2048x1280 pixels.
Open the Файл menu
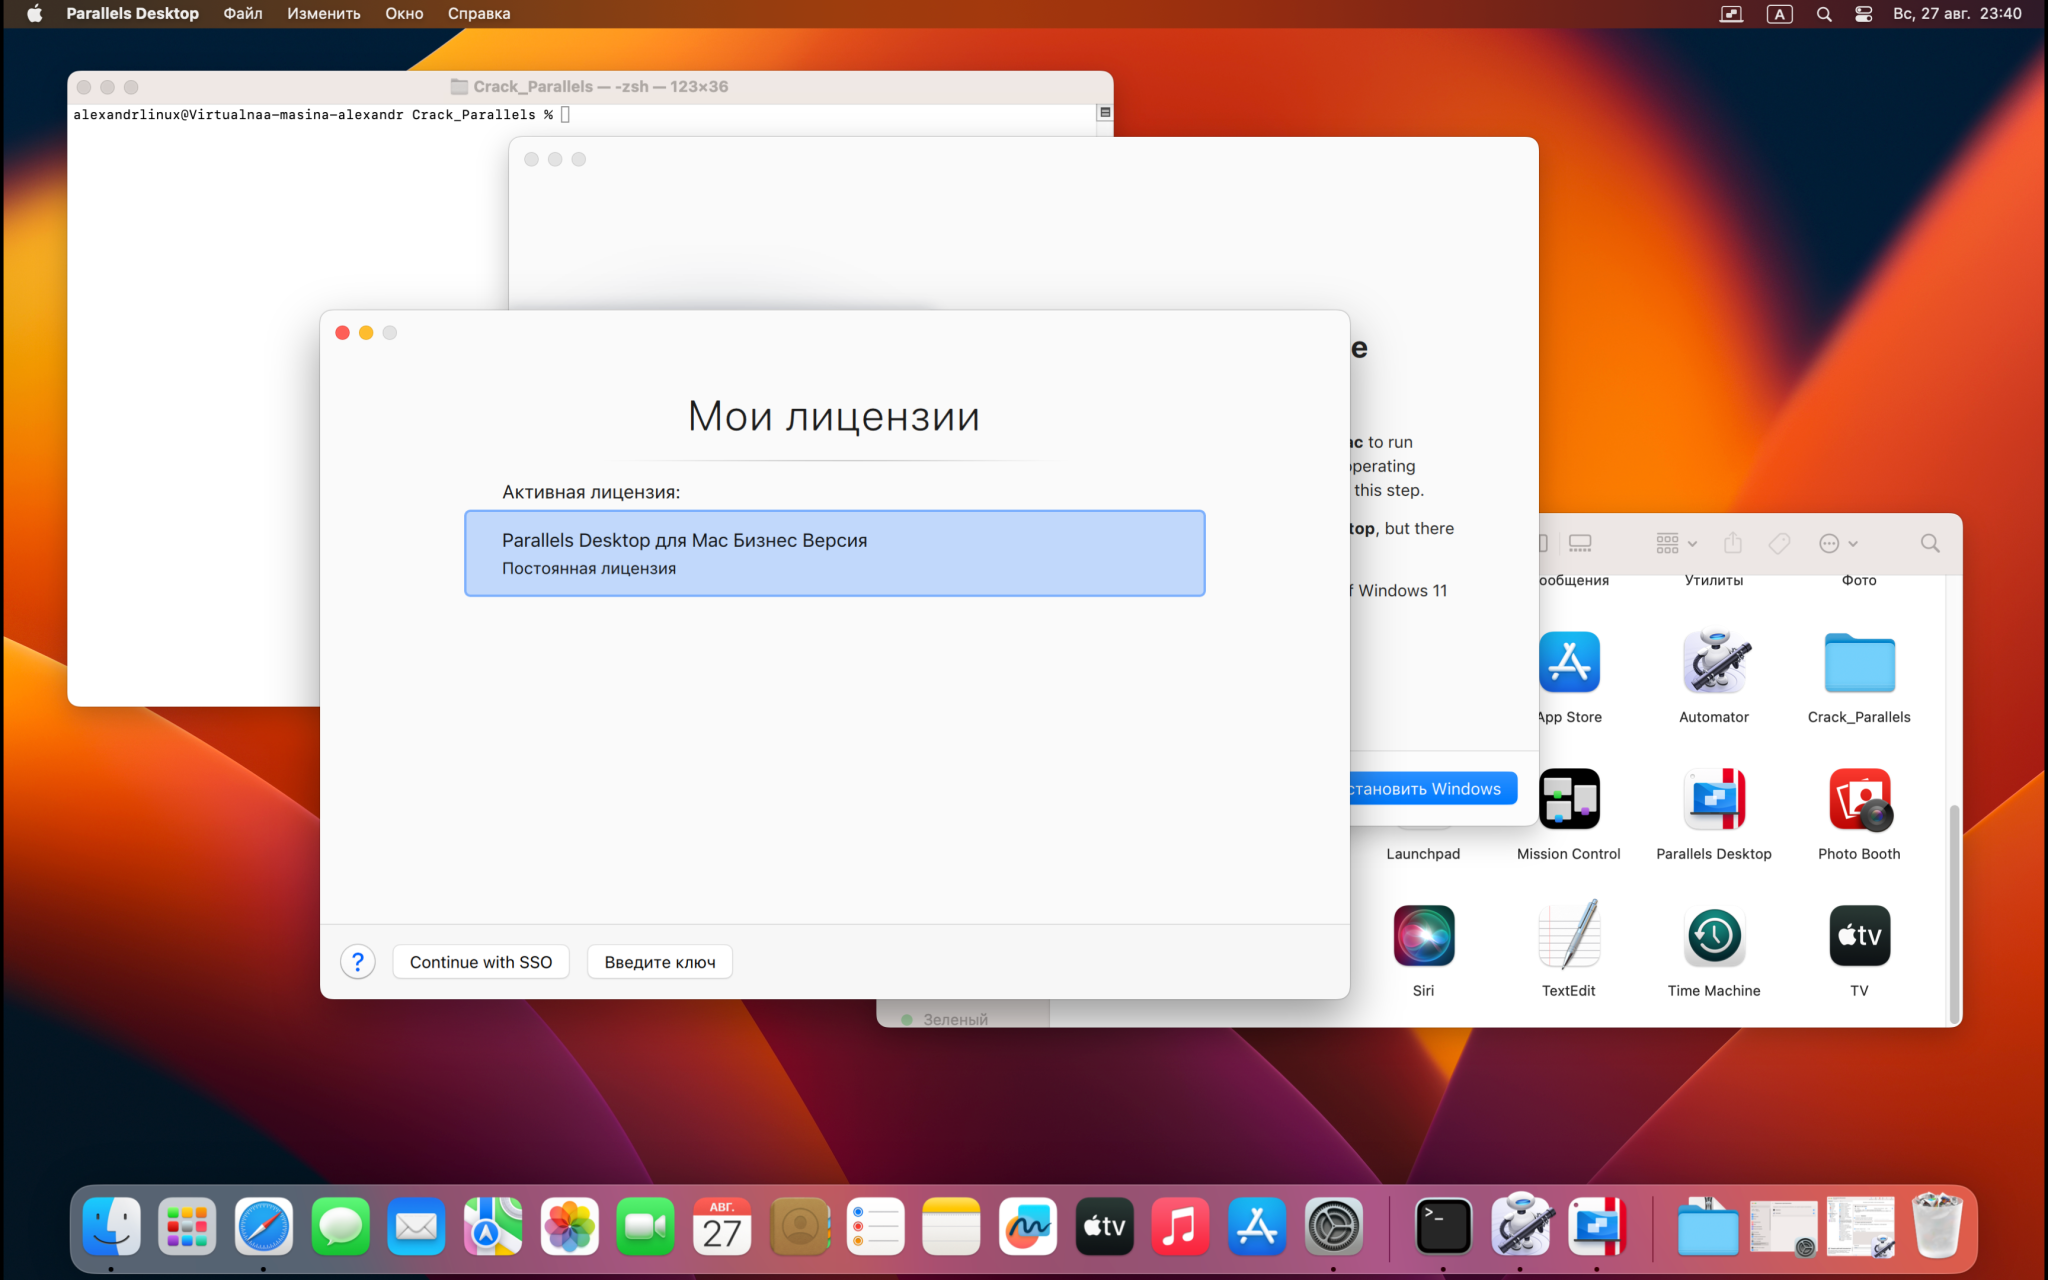click(x=243, y=14)
